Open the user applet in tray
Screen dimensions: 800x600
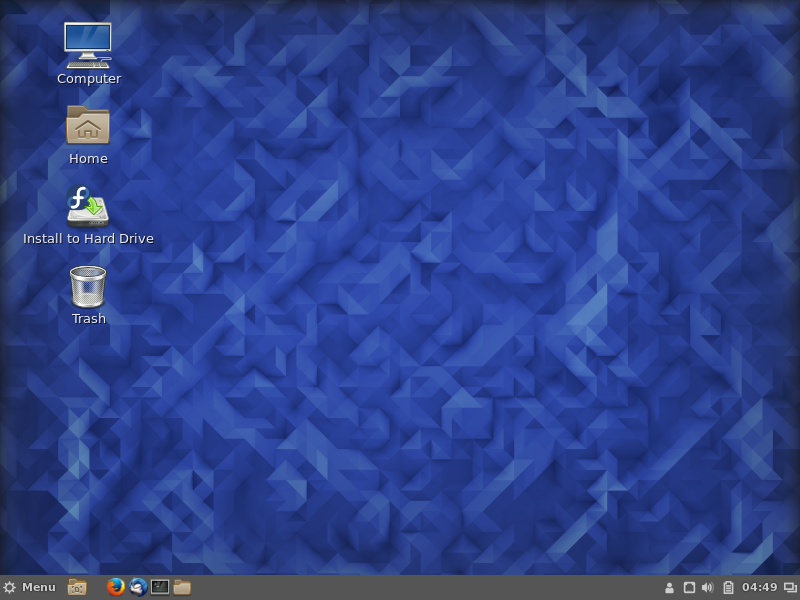click(x=669, y=587)
